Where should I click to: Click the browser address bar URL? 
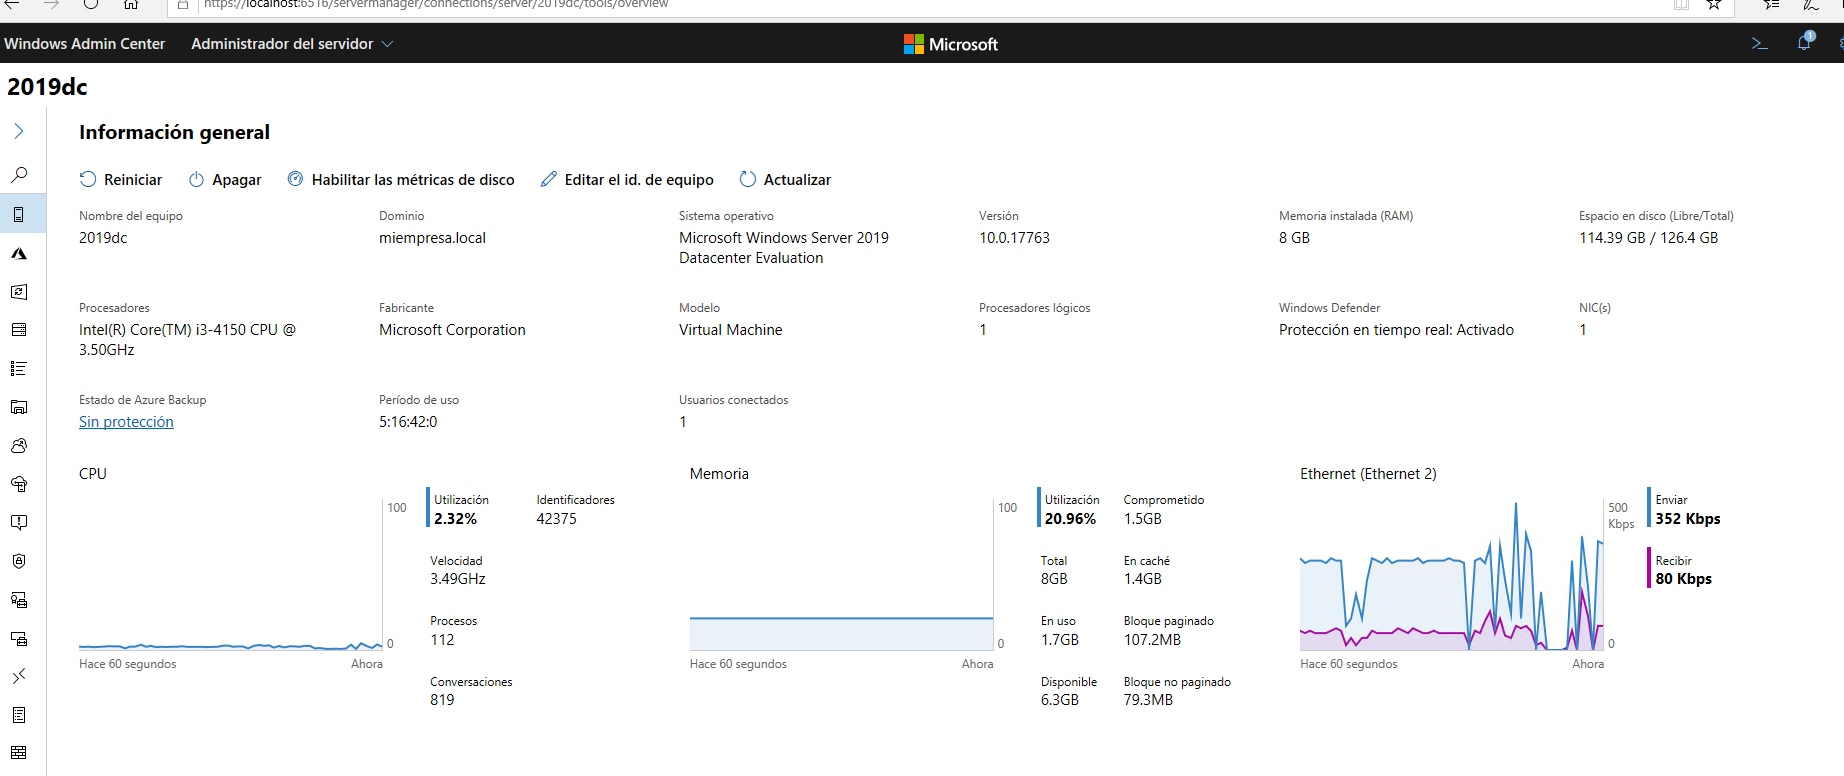[436, 5]
